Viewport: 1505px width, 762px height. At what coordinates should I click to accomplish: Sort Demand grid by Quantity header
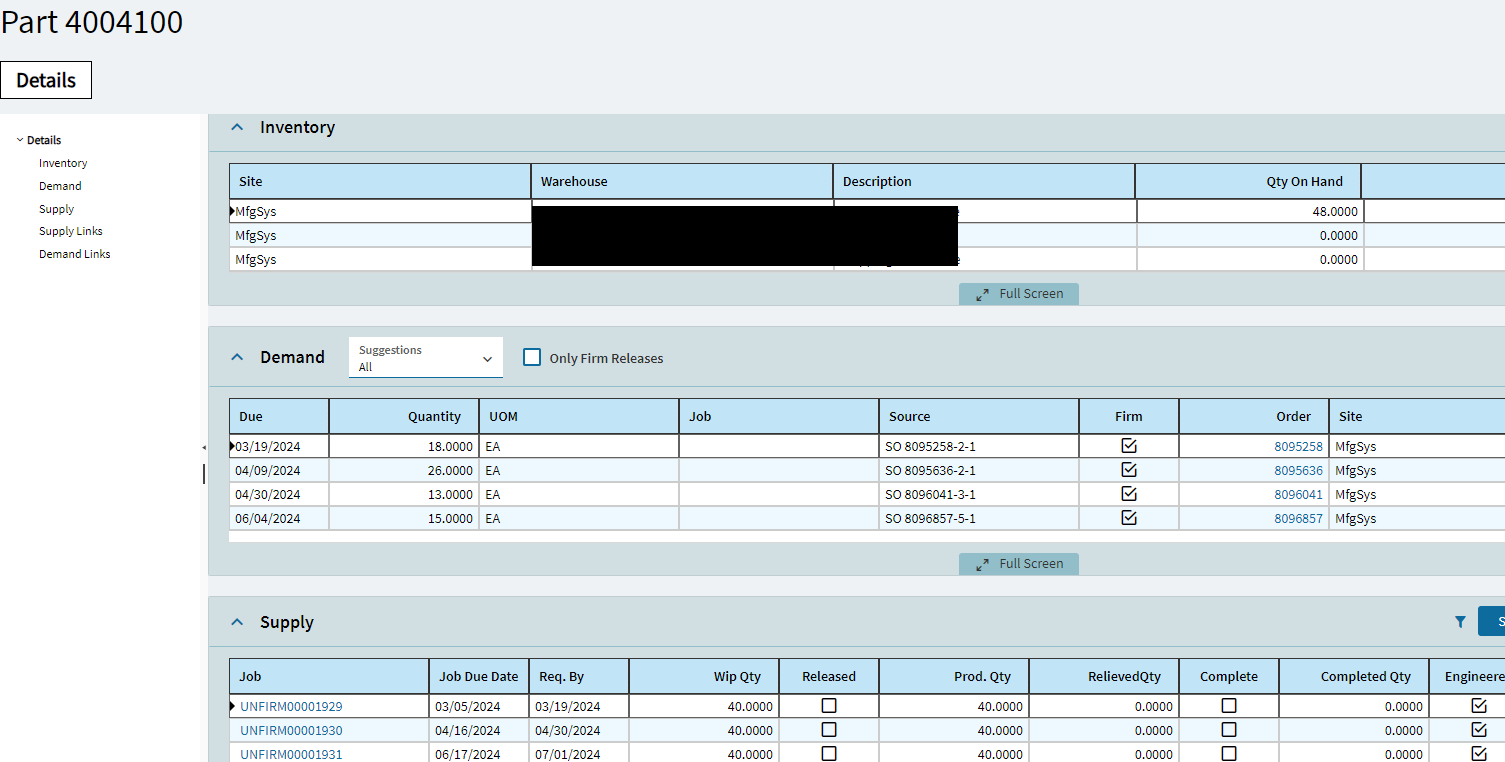pyautogui.click(x=404, y=416)
